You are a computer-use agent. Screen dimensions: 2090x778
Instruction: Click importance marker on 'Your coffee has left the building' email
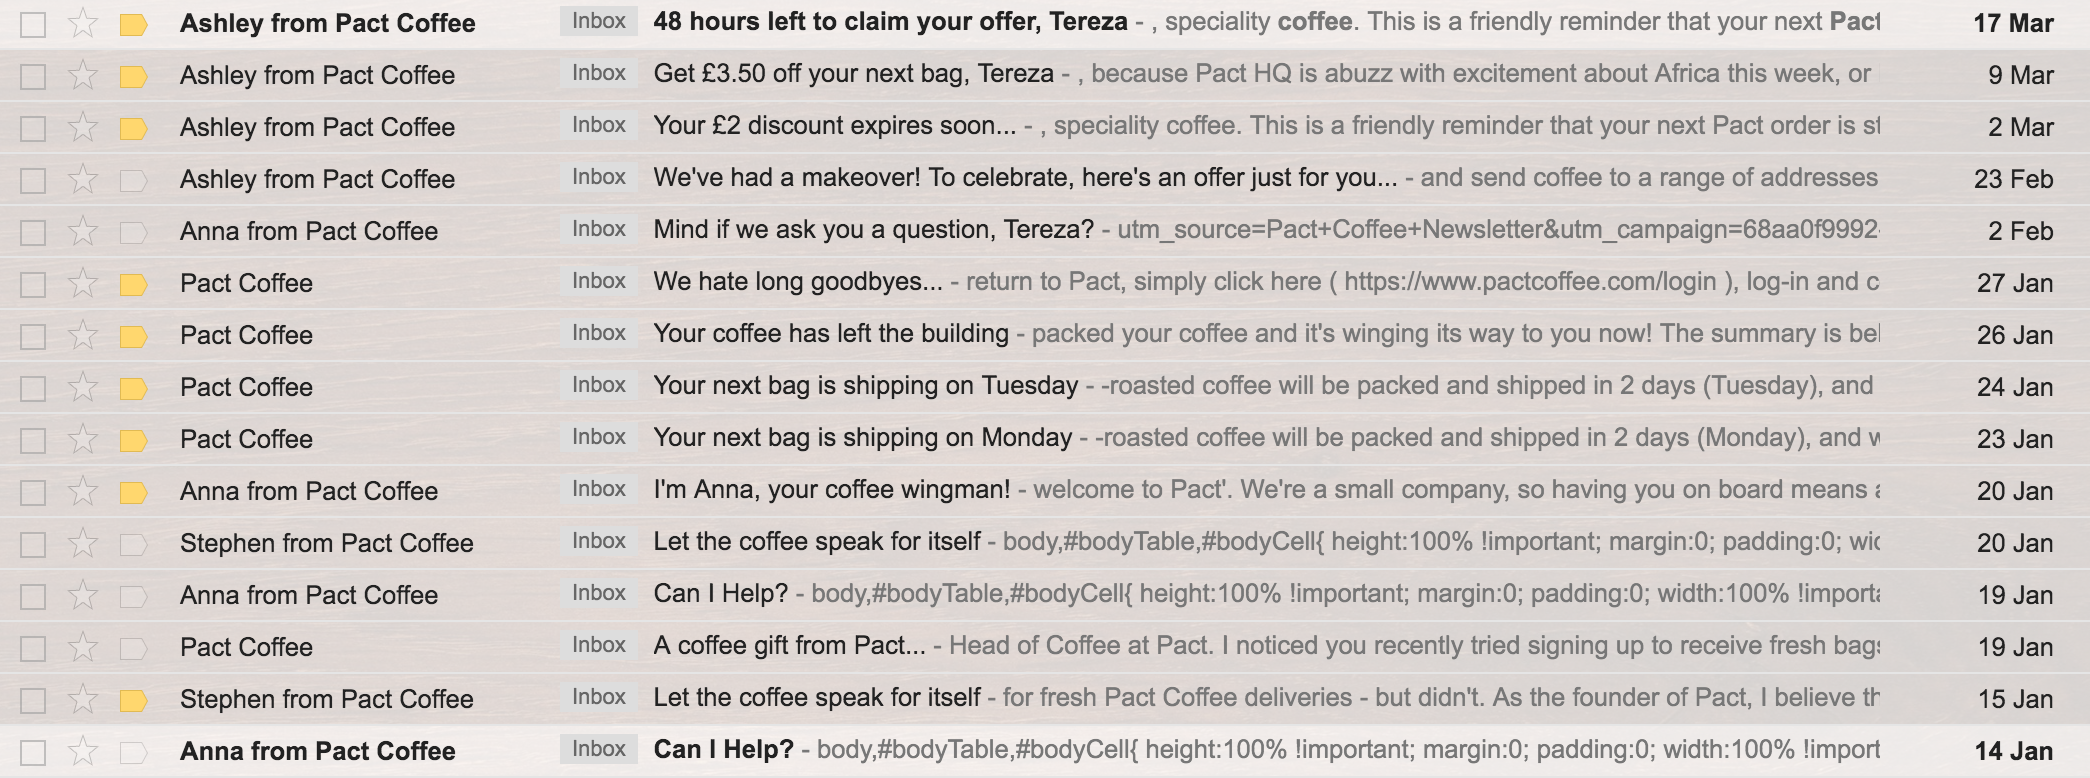click(133, 336)
